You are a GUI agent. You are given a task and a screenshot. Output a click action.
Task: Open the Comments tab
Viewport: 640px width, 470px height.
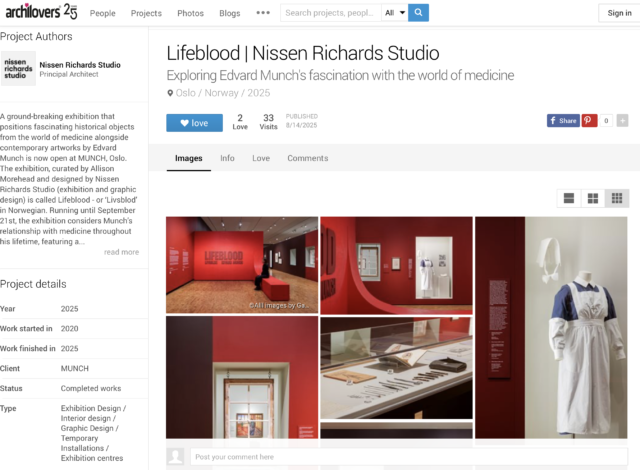tap(307, 158)
